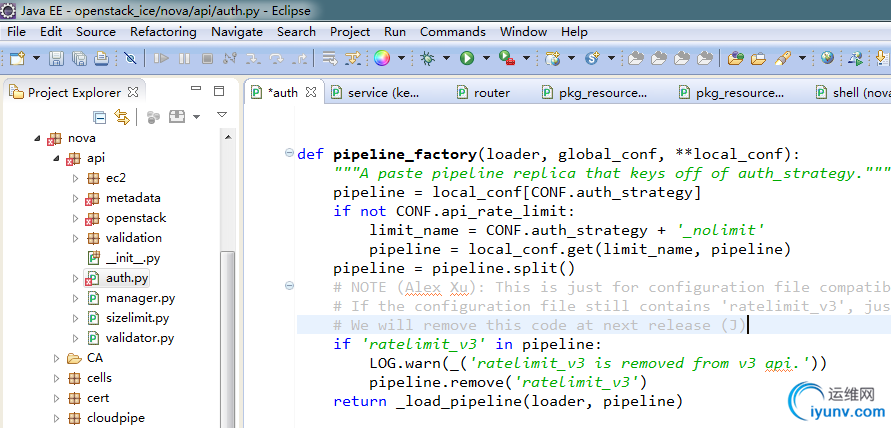Click the green Run button
The height and width of the screenshot is (428, 891).
coord(467,58)
